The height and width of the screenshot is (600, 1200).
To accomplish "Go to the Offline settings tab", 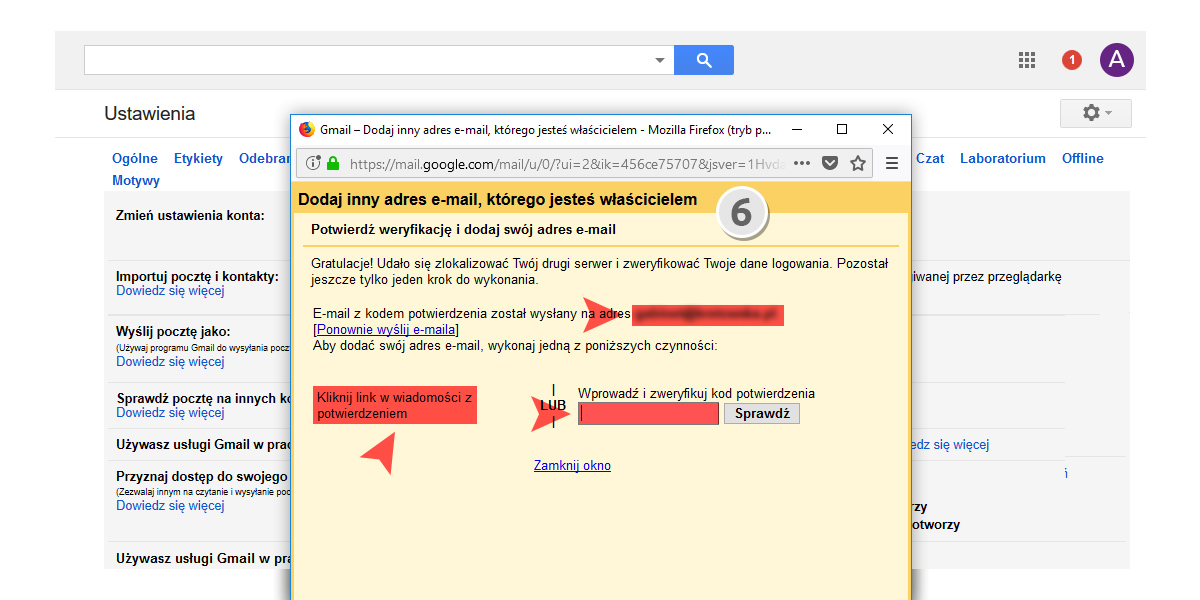I will (1083, 158).
